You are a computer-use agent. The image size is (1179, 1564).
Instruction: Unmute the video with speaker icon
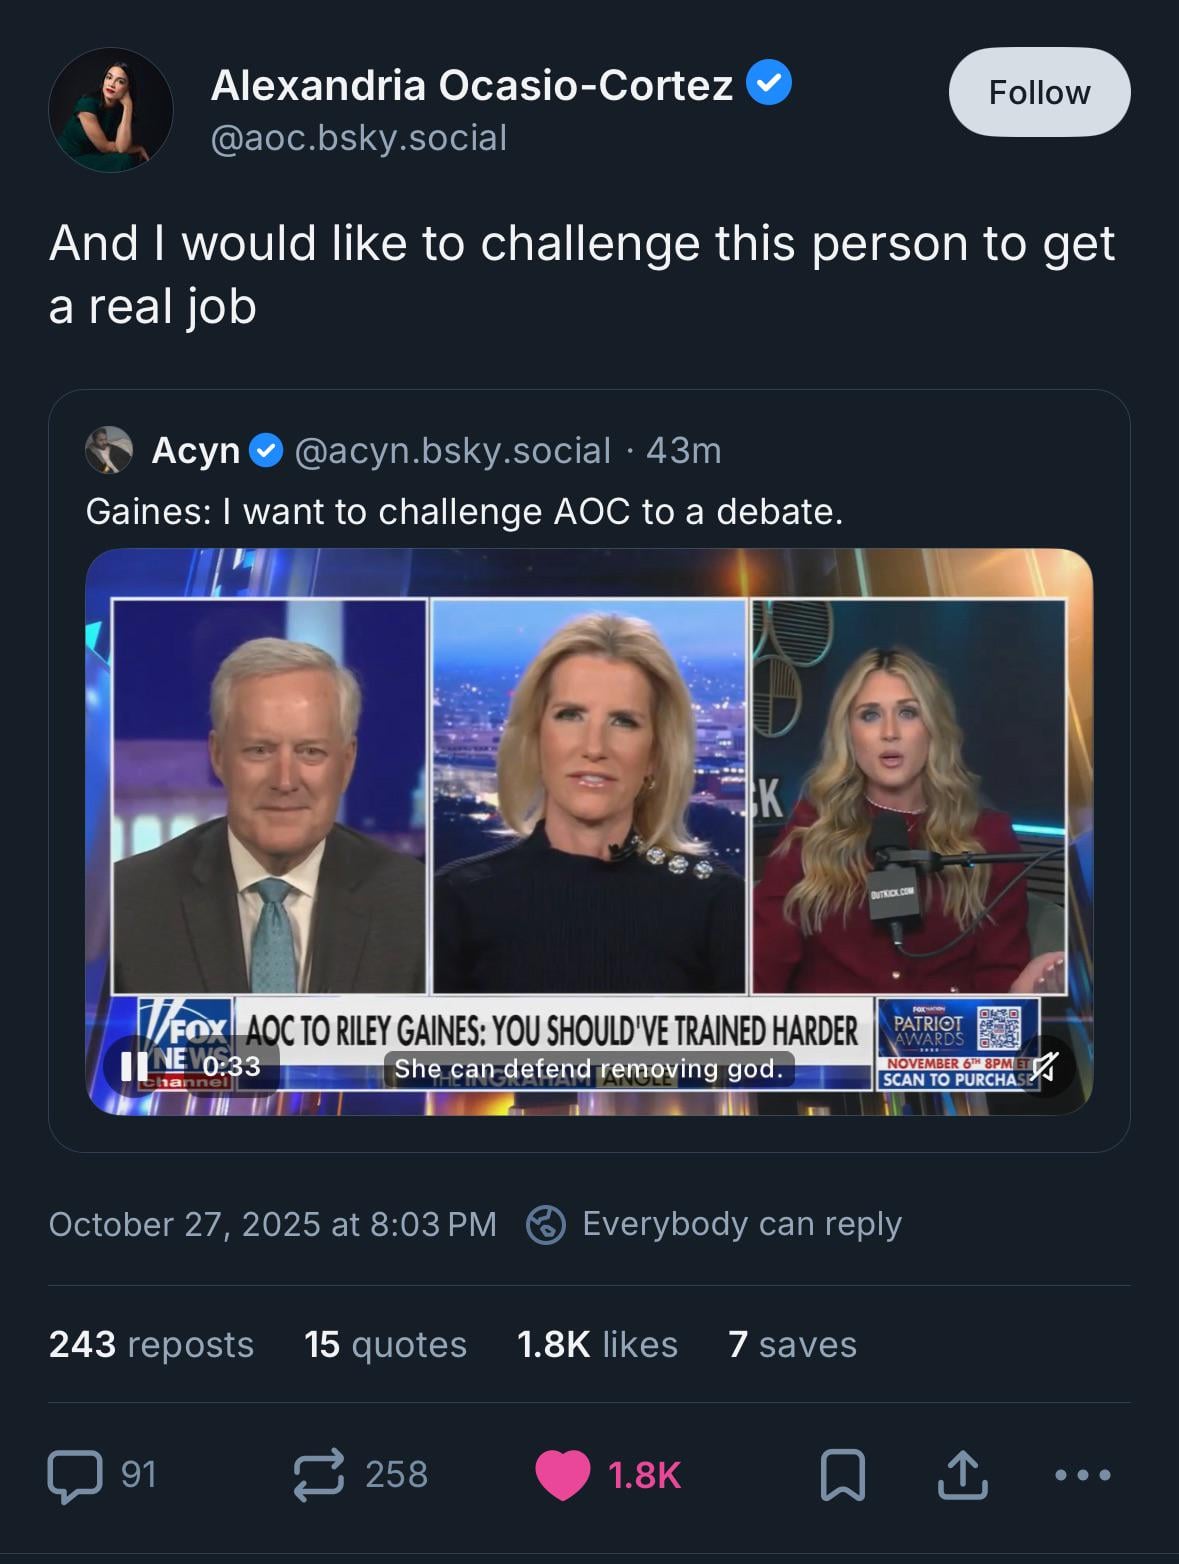point(1044,1067)
